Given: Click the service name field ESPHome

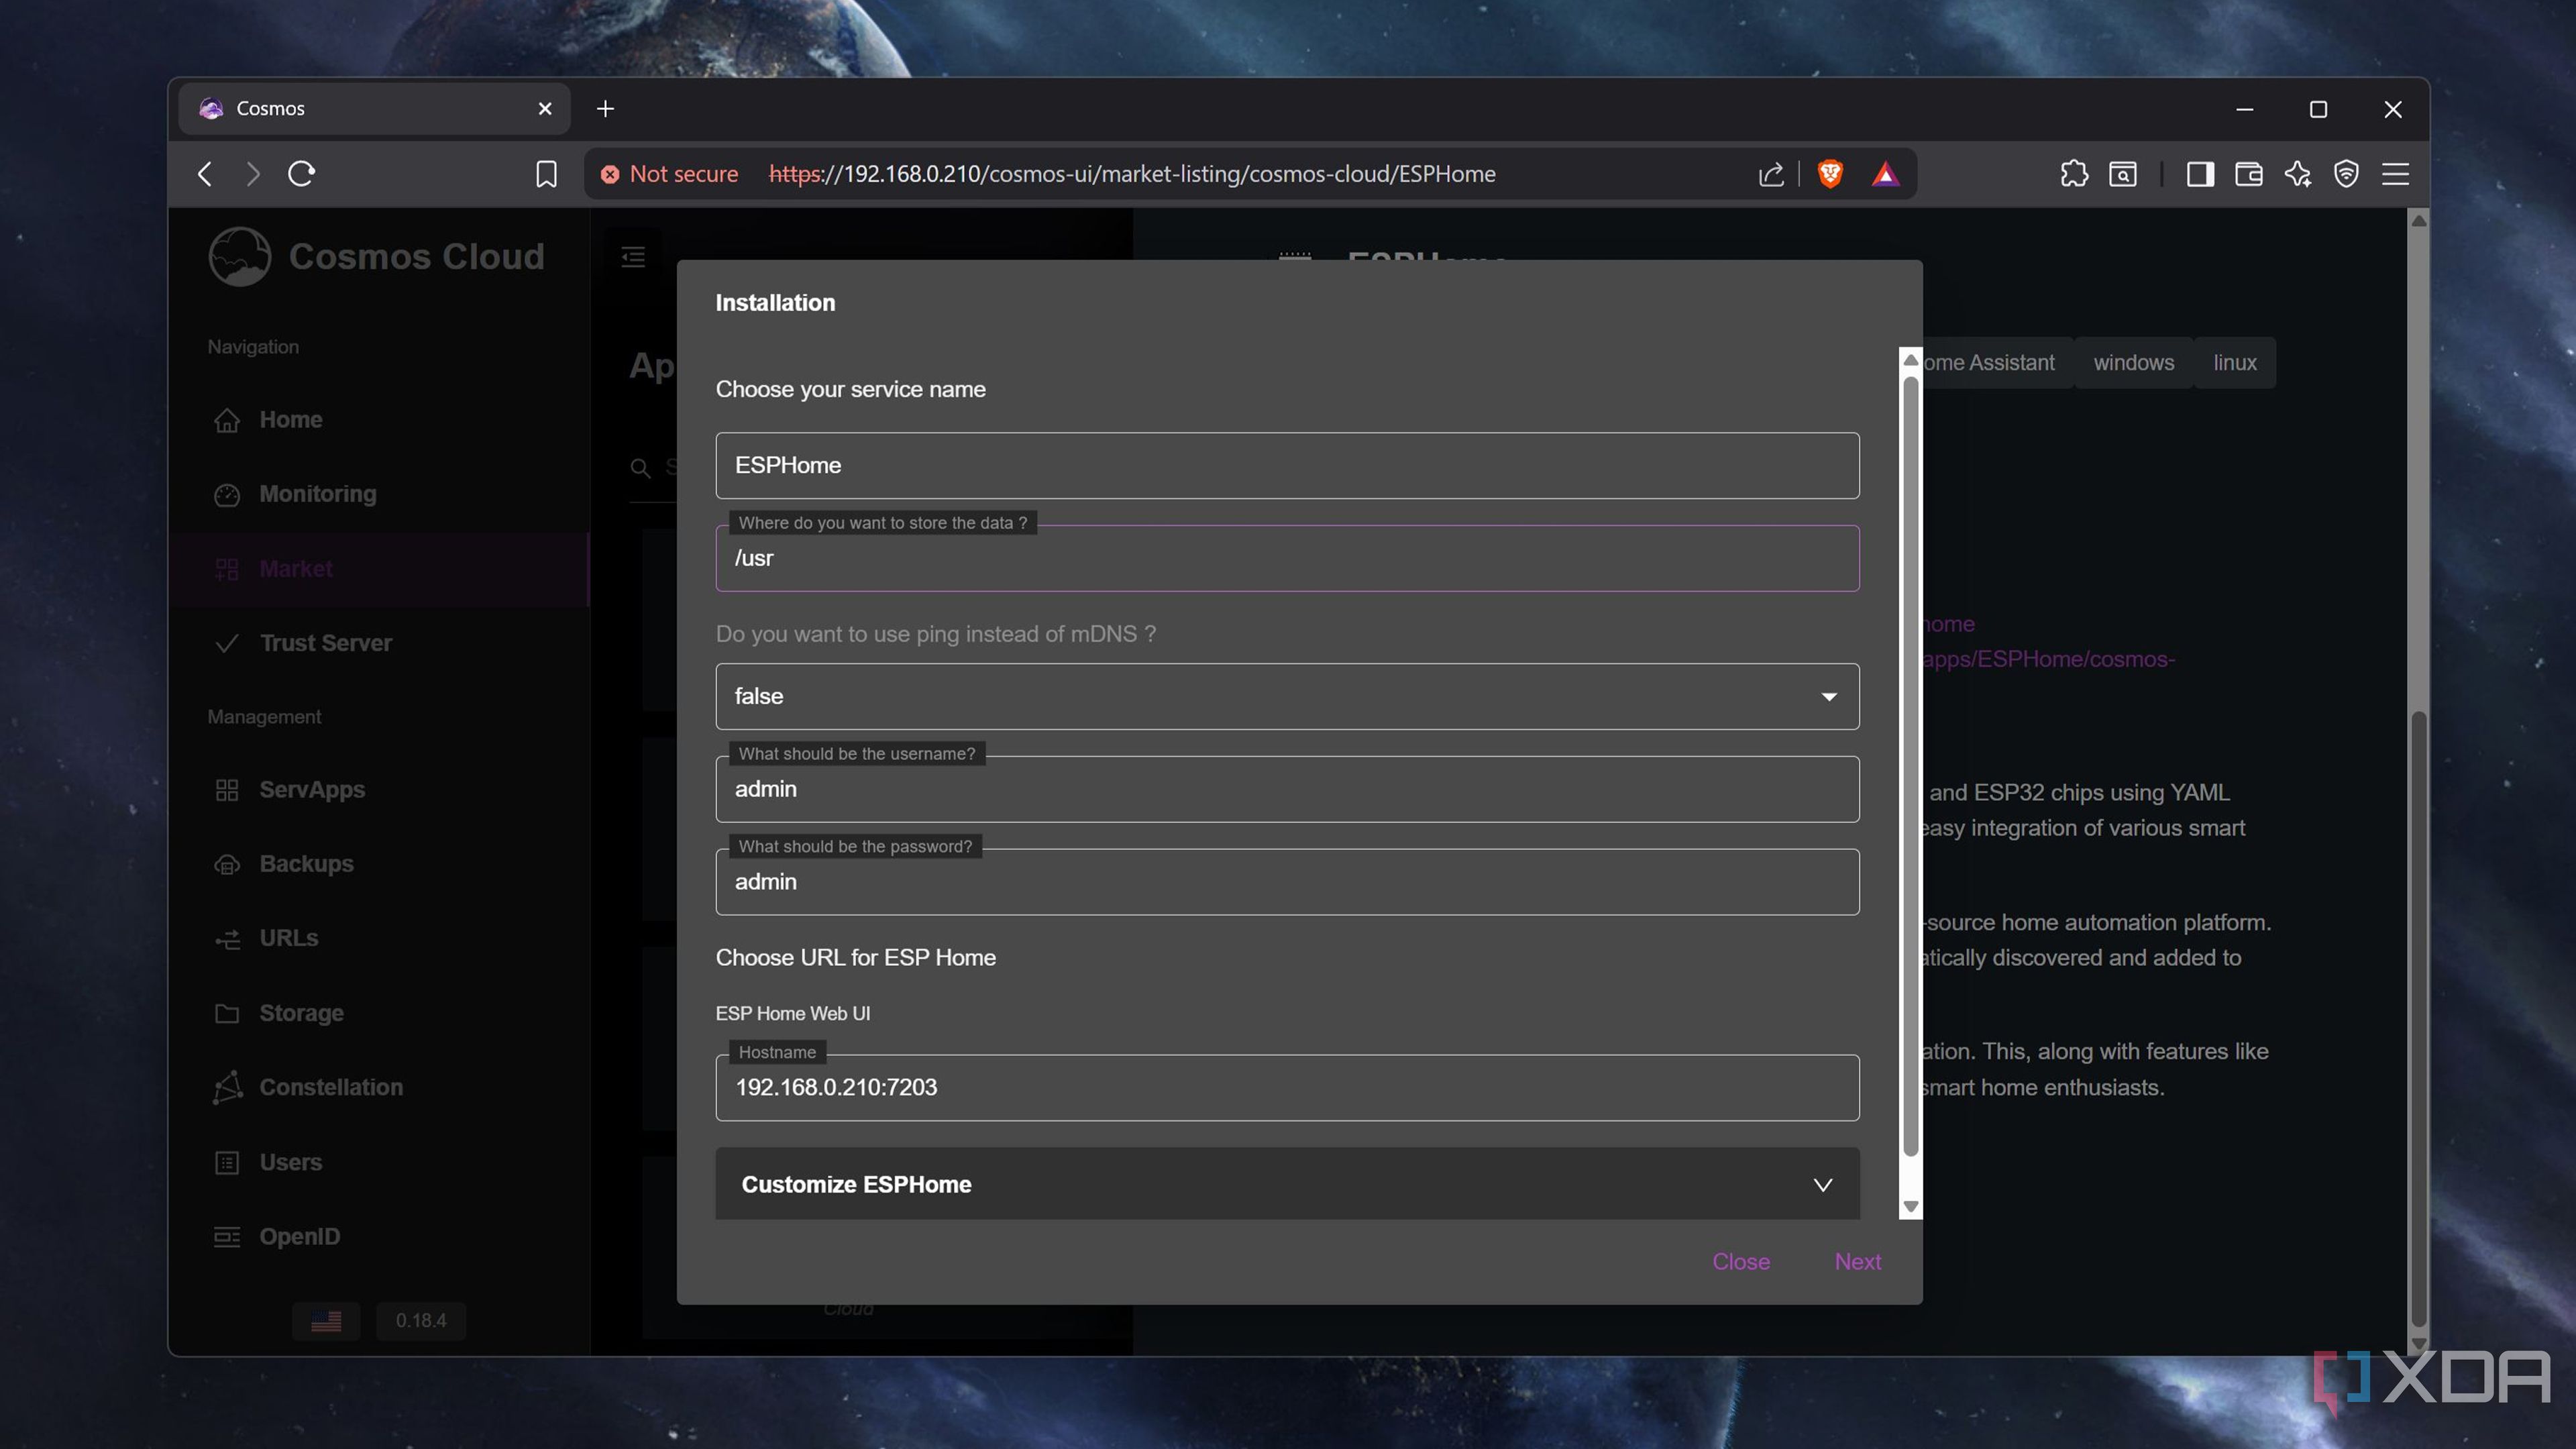Looking at the screenshot, I should [x=1287, y=465].
